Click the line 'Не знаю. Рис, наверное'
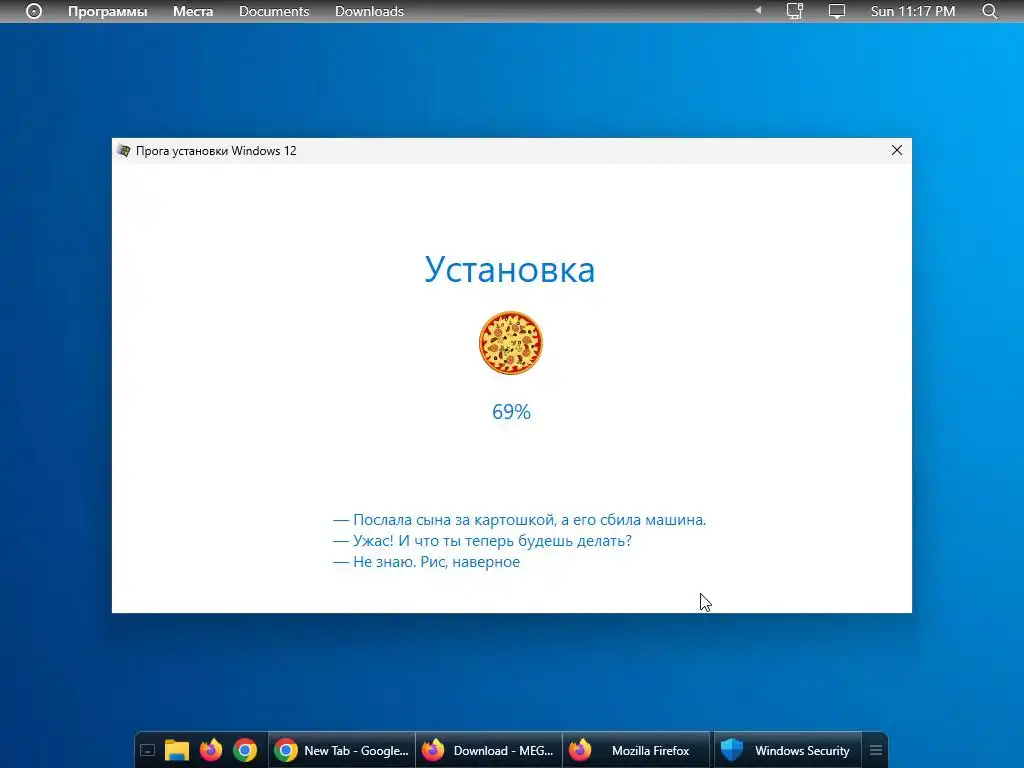 [426, 562]
